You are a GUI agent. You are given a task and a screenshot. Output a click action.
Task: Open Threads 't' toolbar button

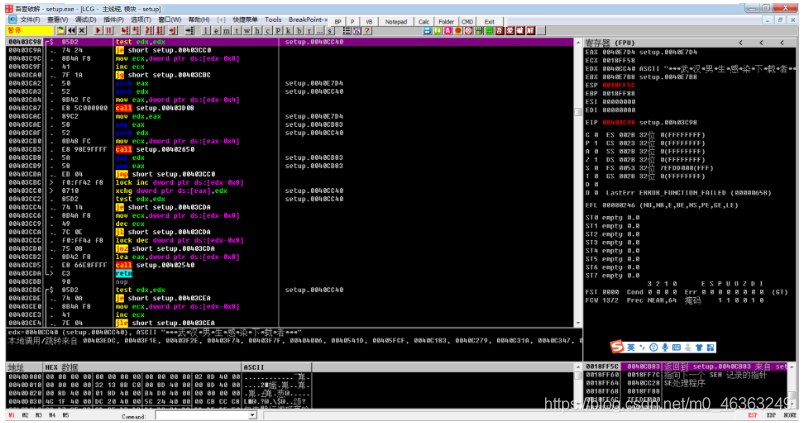pos(237,31)
